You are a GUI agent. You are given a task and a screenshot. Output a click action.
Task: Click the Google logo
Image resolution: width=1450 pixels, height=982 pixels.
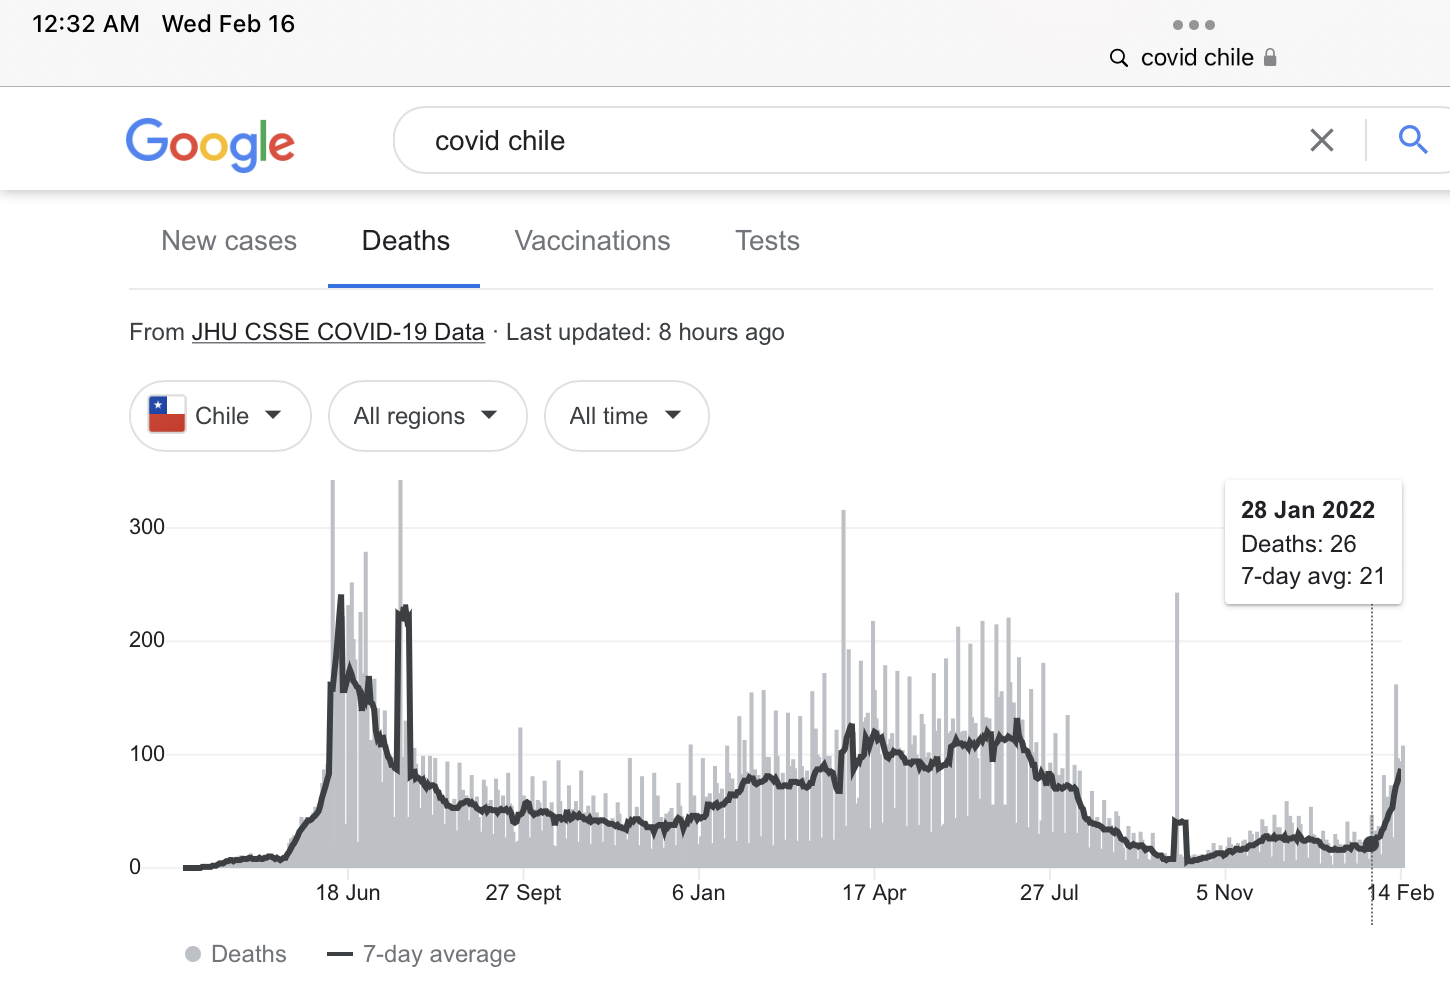pyautogui.click(x=210, y=144)
